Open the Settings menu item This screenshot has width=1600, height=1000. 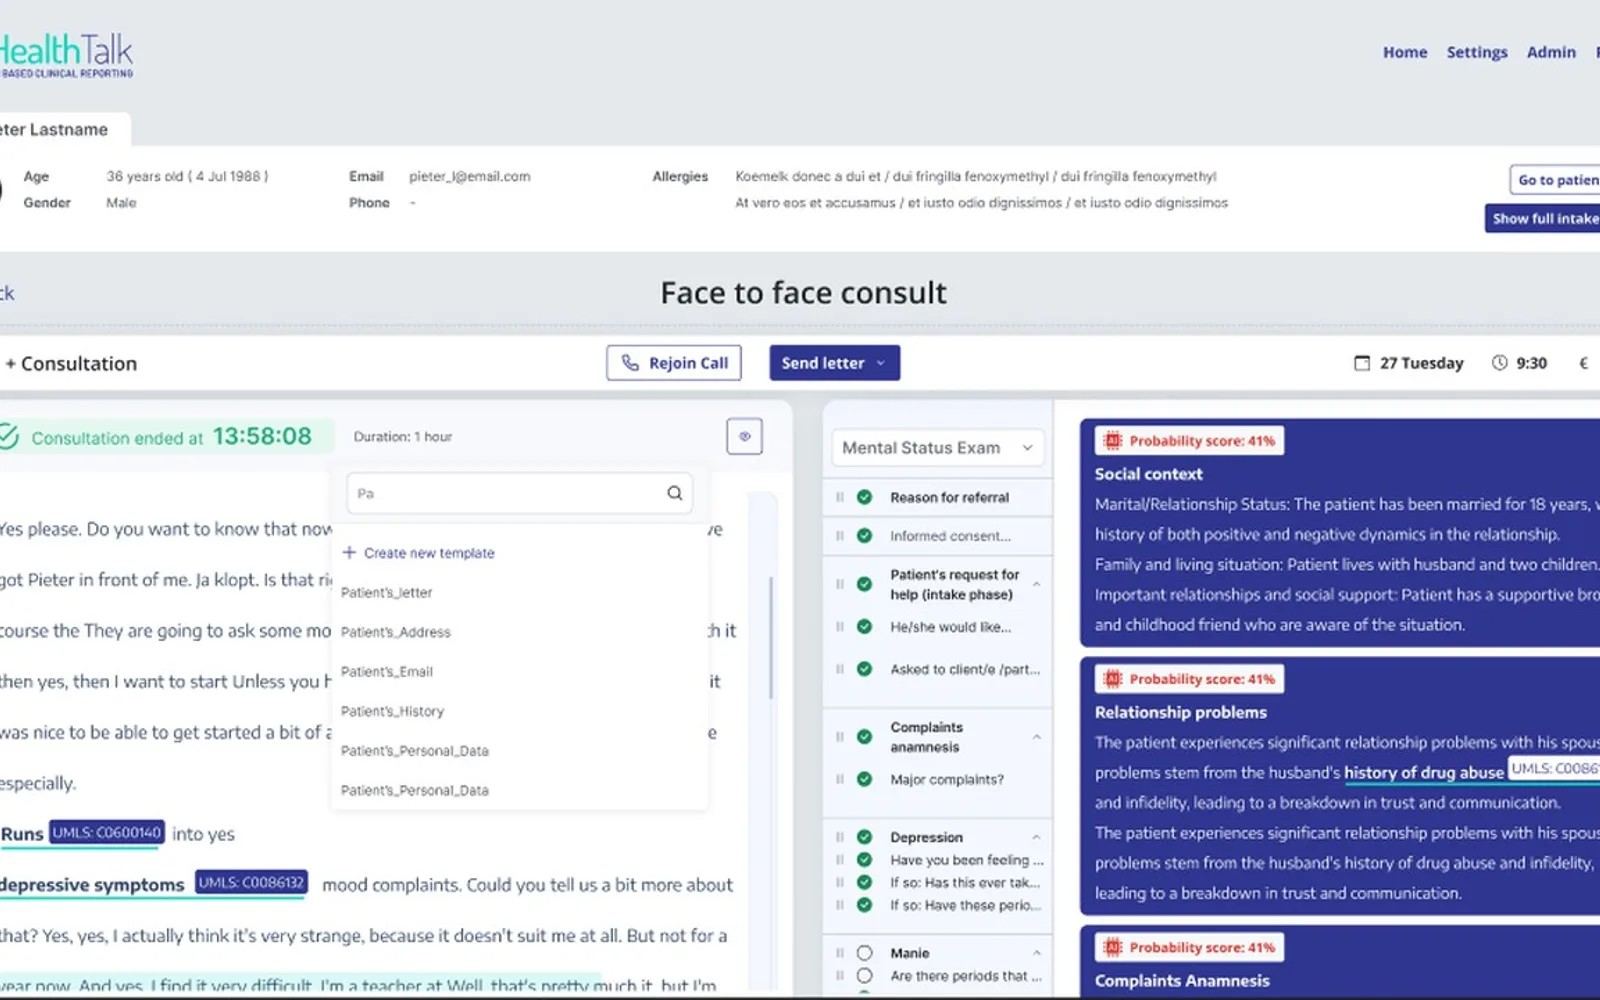pyautogui.click(x=1477, y=52)
